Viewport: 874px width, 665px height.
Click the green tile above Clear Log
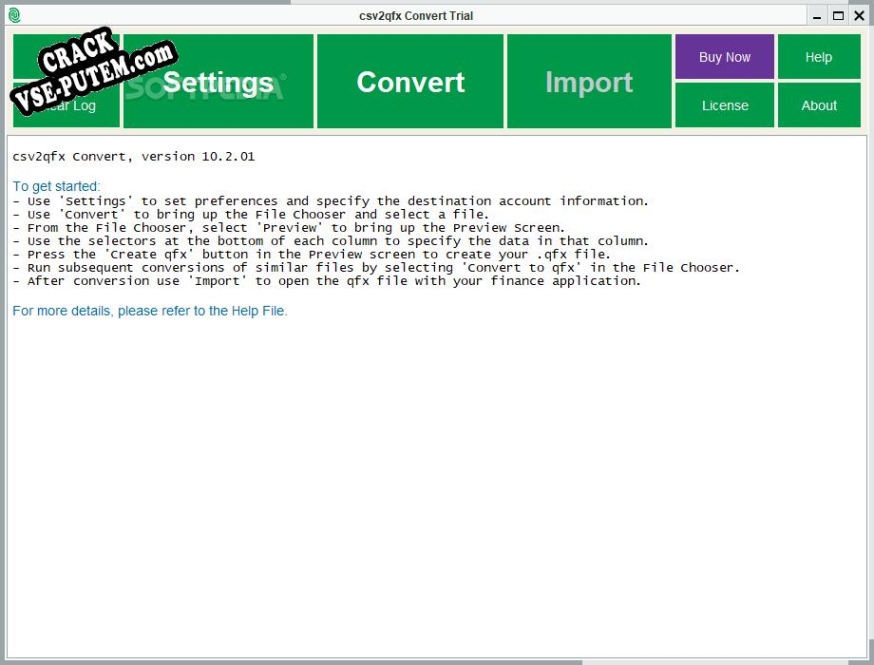coord(66,57)
